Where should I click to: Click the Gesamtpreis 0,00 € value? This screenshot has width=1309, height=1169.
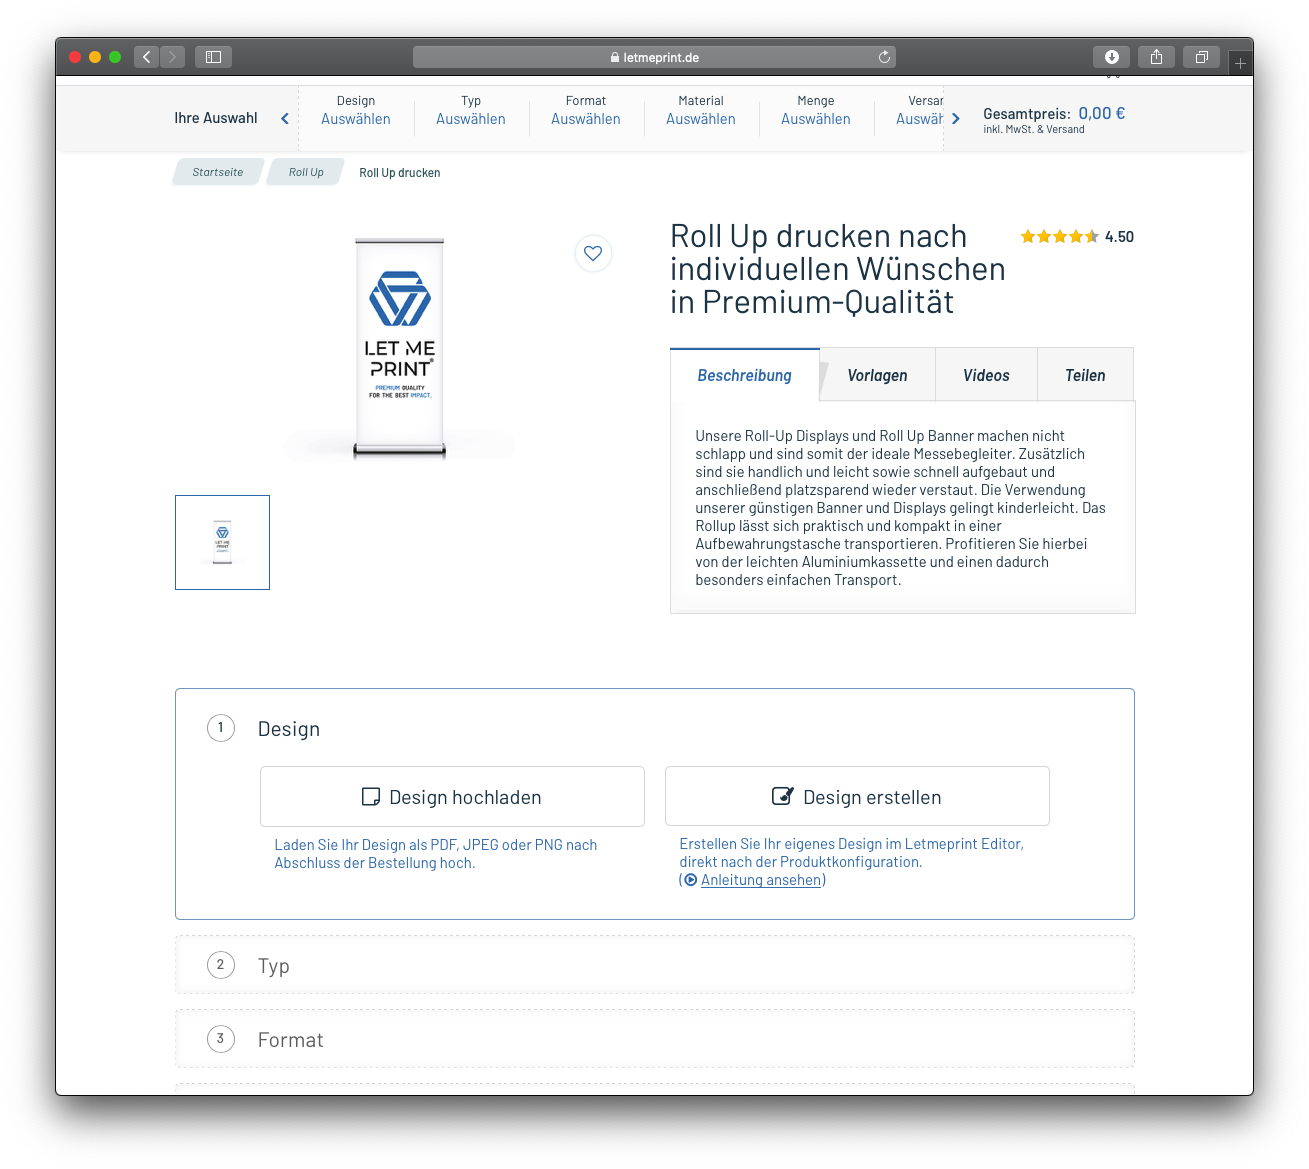click(x=1102, y=113)
